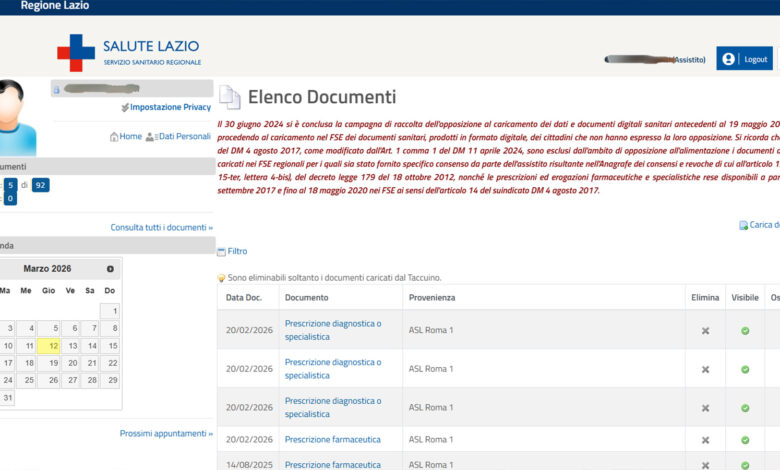Toggle visibility of 20/02/2026 farmaceutica document

745,440
